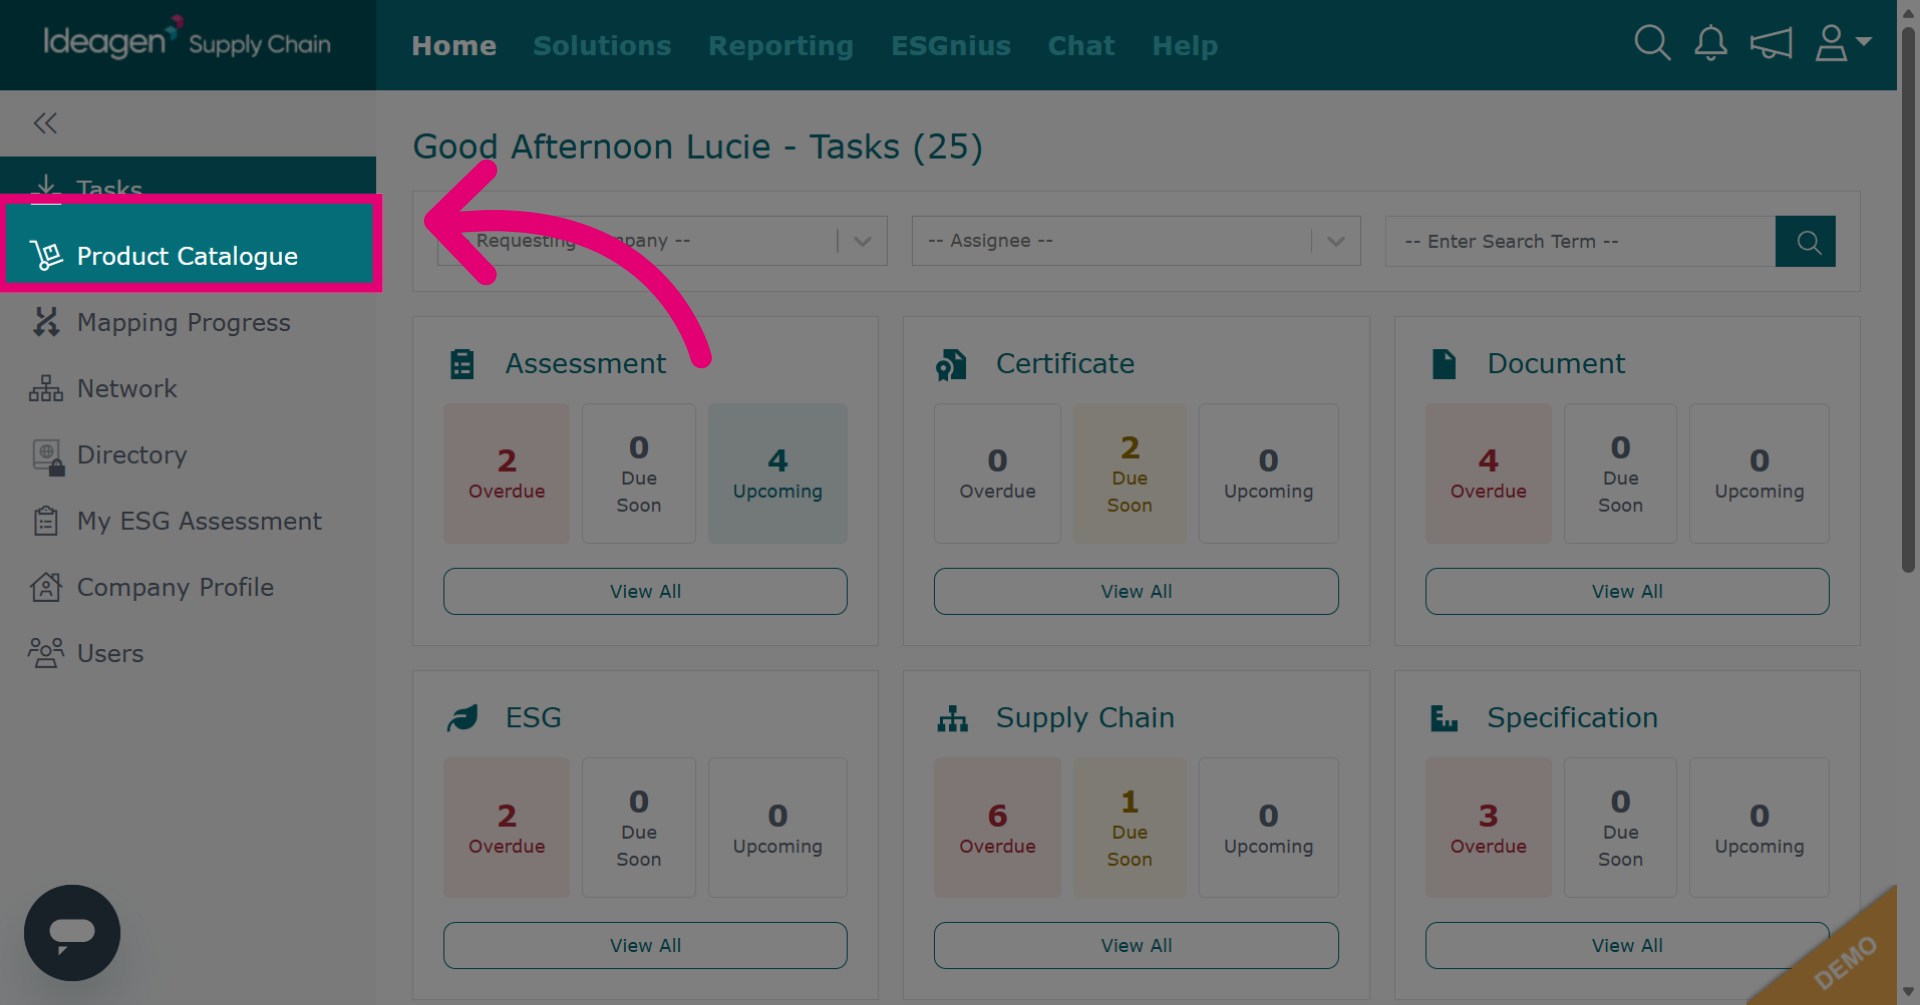
Task: Open the ESGnius menu
Action: click(x=951, y=46)
